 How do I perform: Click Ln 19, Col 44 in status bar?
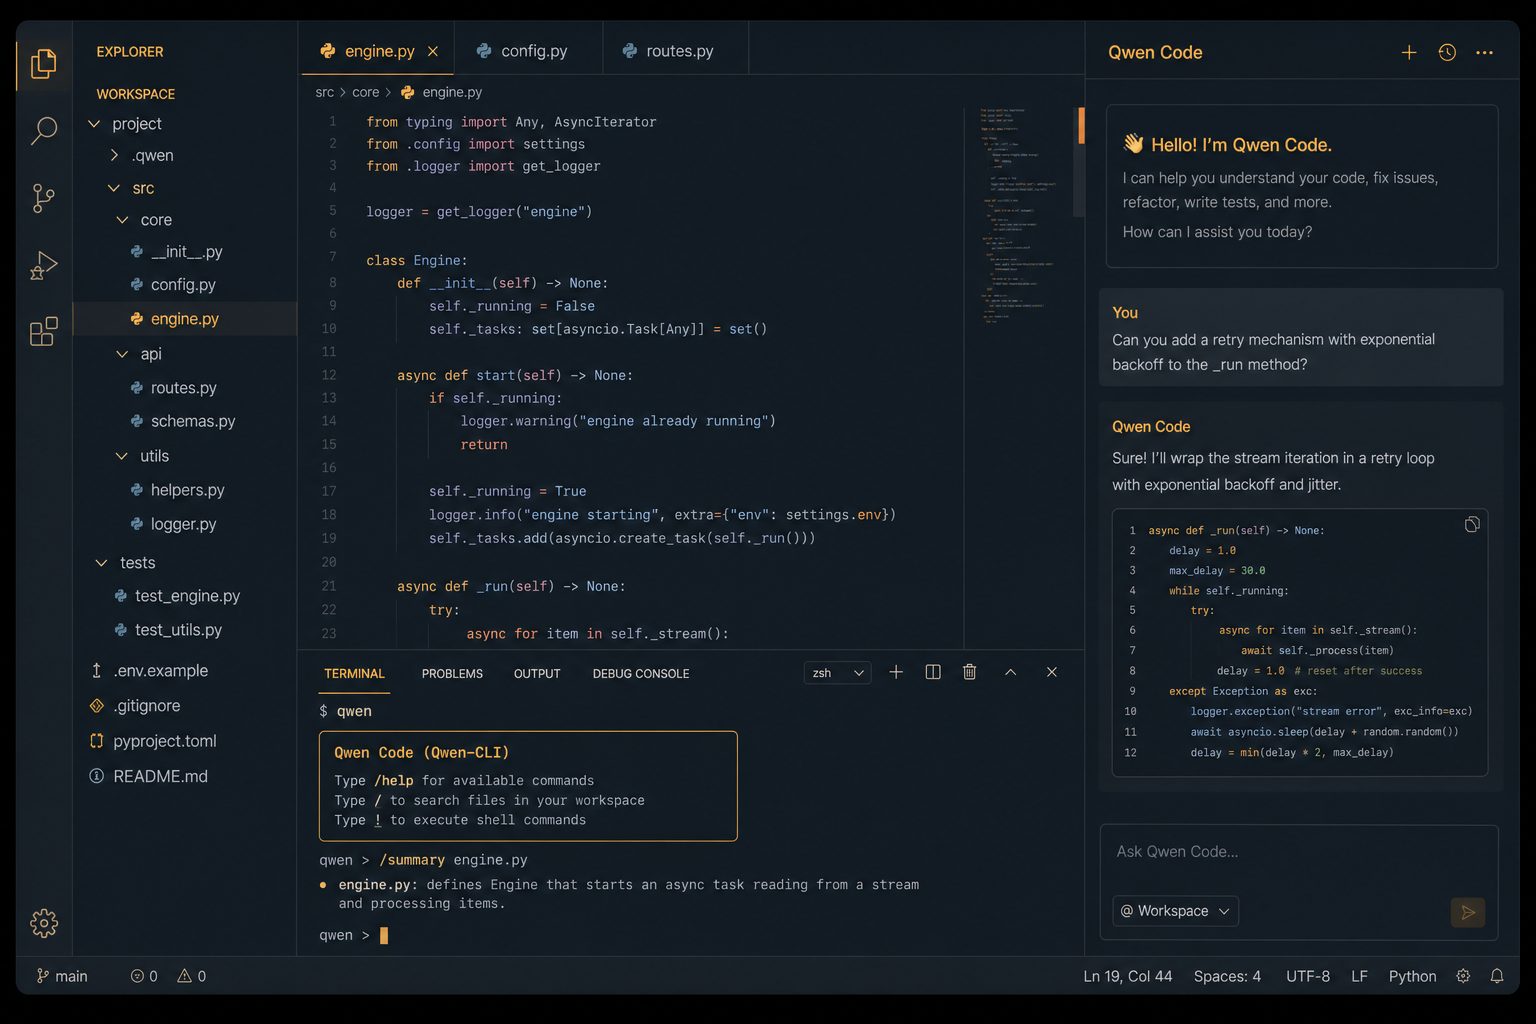pyautogui.click(x=1128, y=976)
